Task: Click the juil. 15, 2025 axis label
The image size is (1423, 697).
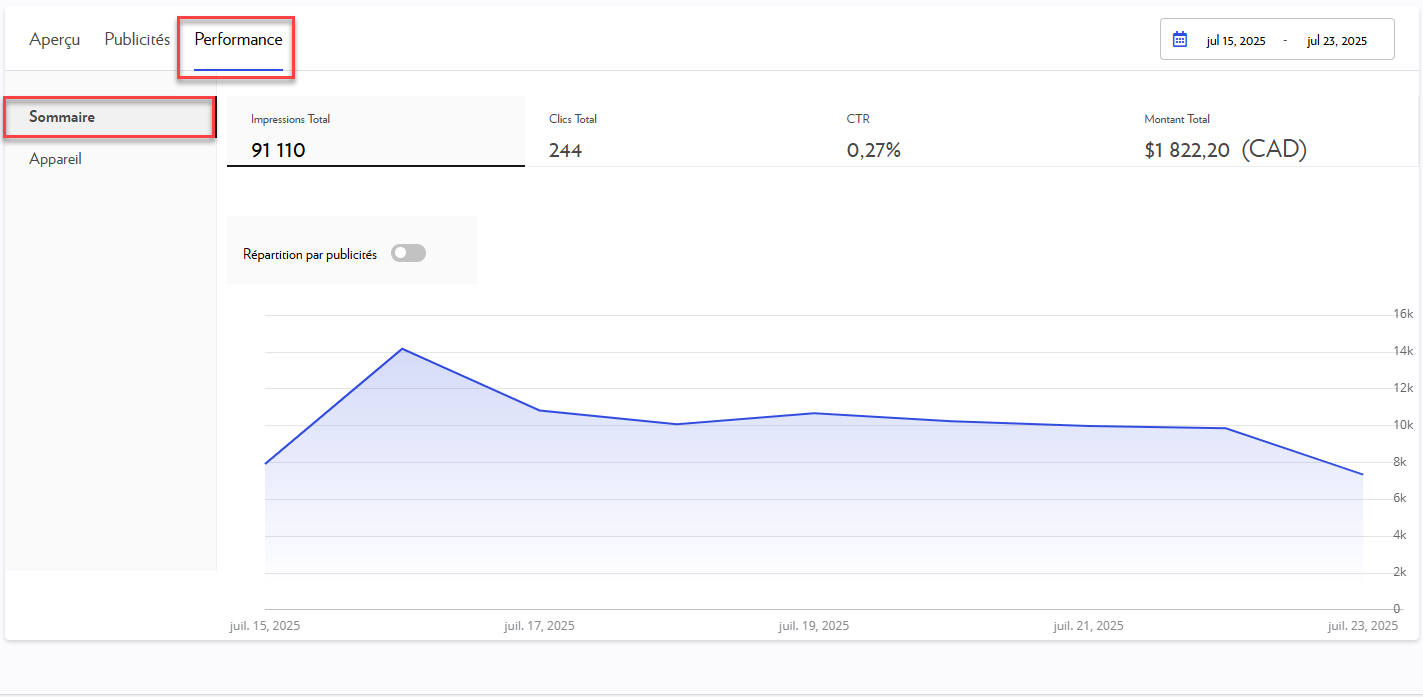Action: point(265,626)
